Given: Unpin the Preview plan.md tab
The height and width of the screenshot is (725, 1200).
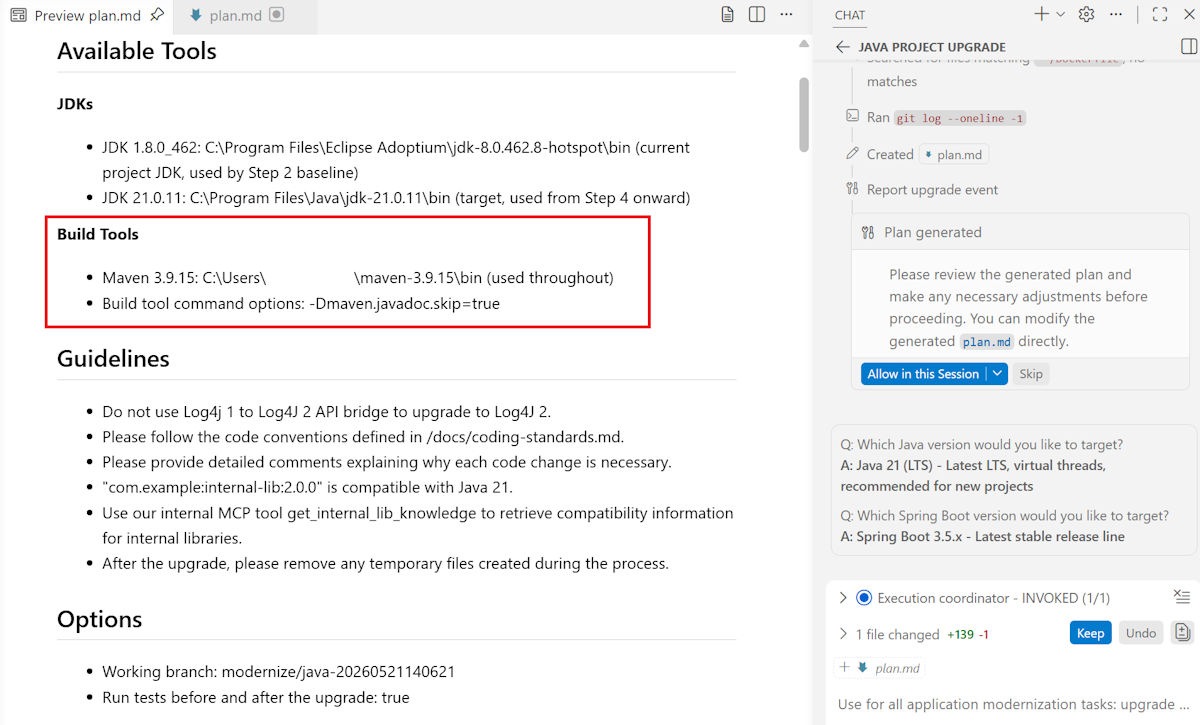Looking at the screenshot, I should tap(156, 15).
